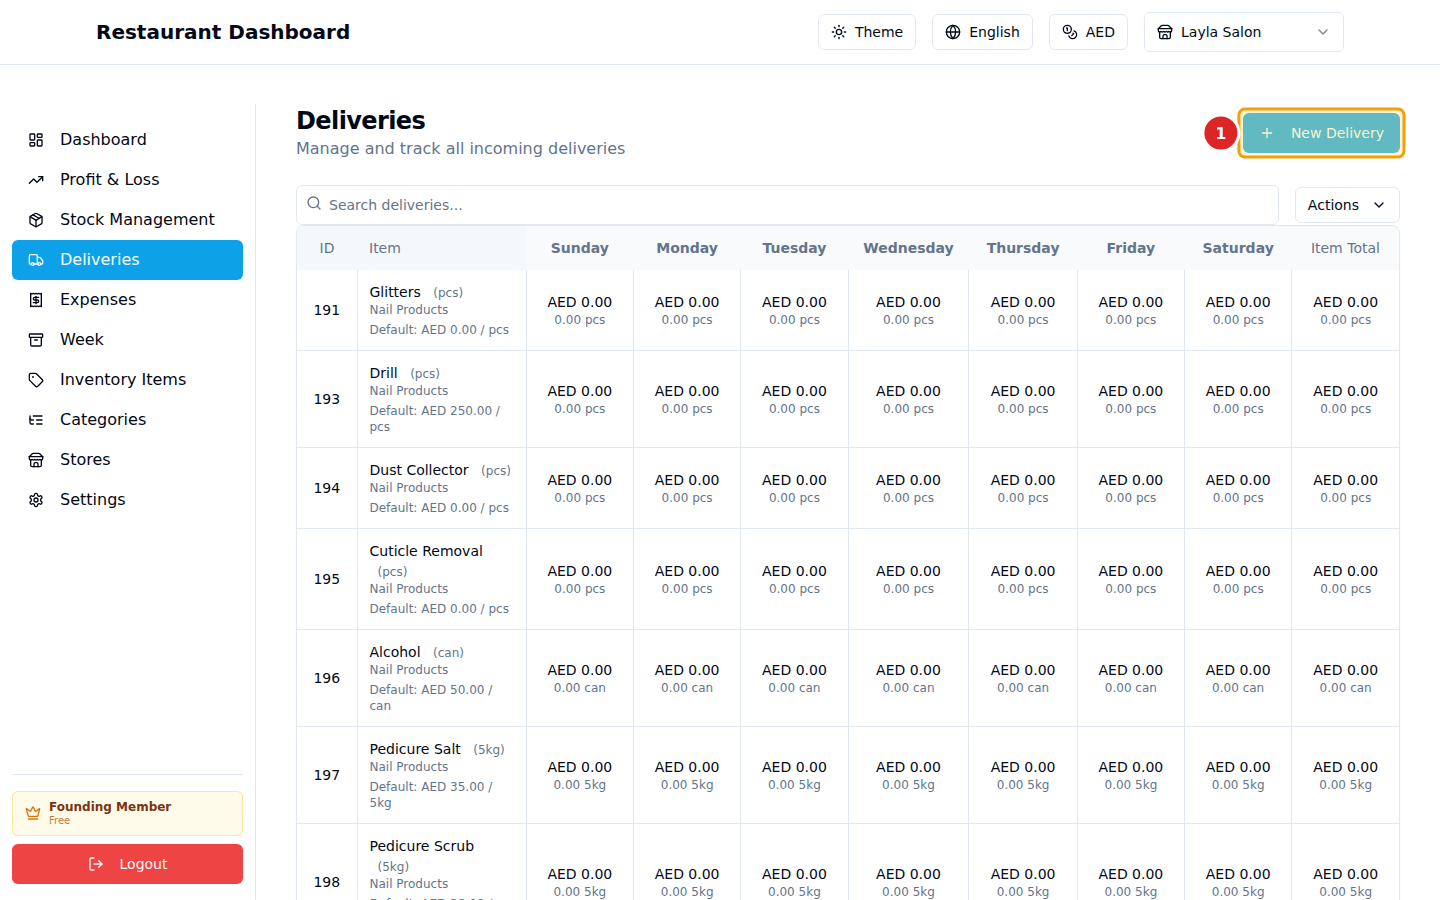Image resolution: width=1440 pixels, height=900 pixels.
Task: Open the English language selector
Action: 981,32
